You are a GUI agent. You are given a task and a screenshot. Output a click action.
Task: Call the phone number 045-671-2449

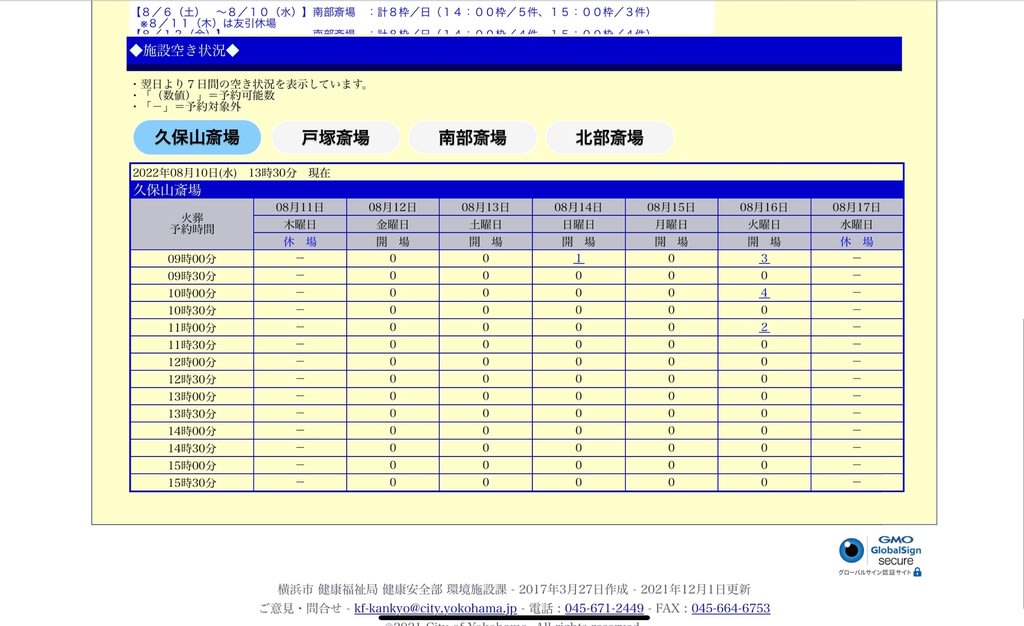click(x=604, y=608)
